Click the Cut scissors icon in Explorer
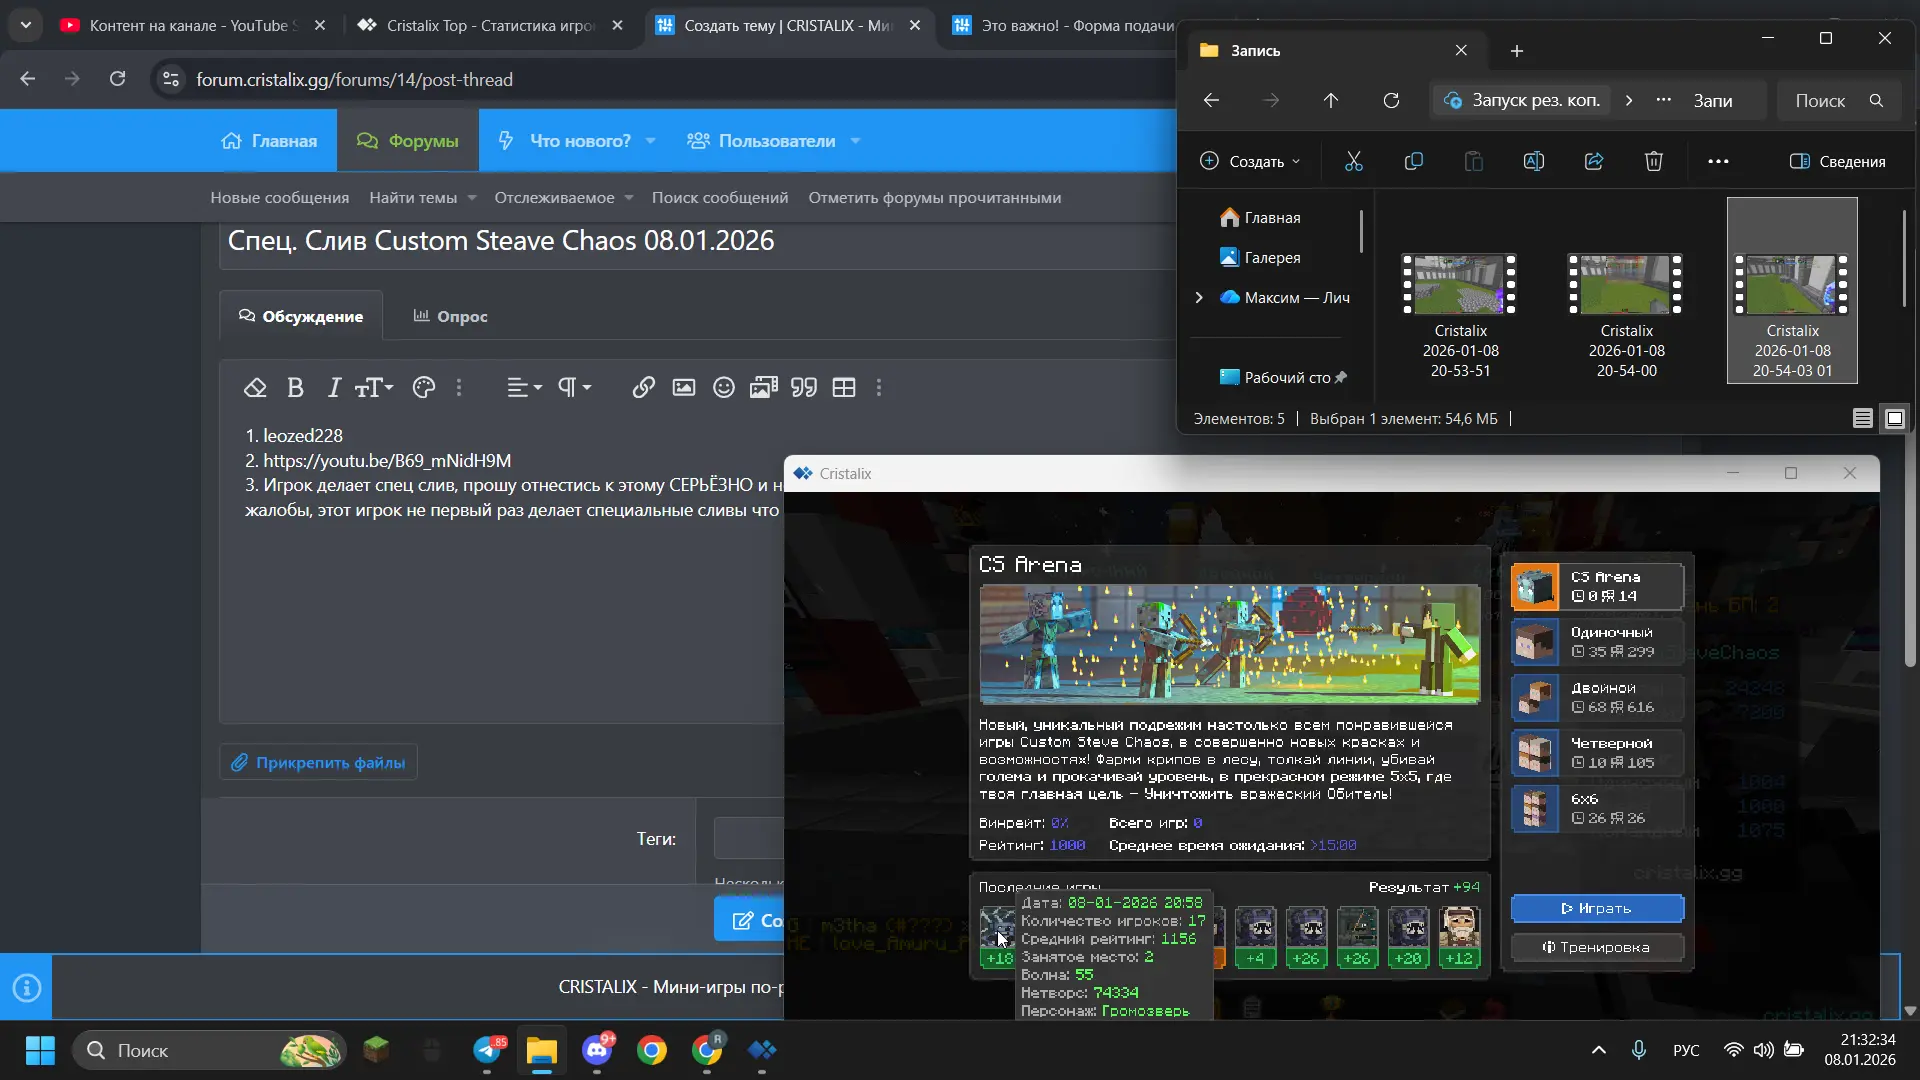This screenshot has height=1080, width=1920. (x=1354, y=161)
